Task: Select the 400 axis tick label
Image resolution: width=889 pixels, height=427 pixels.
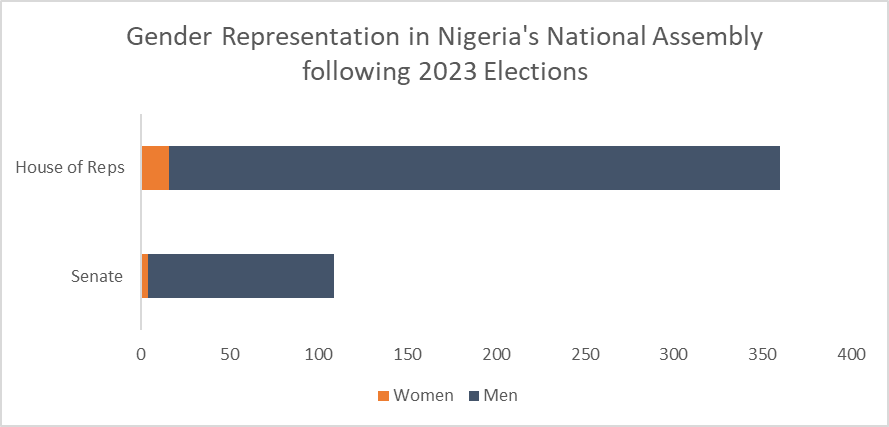Action: click(851, 353)
